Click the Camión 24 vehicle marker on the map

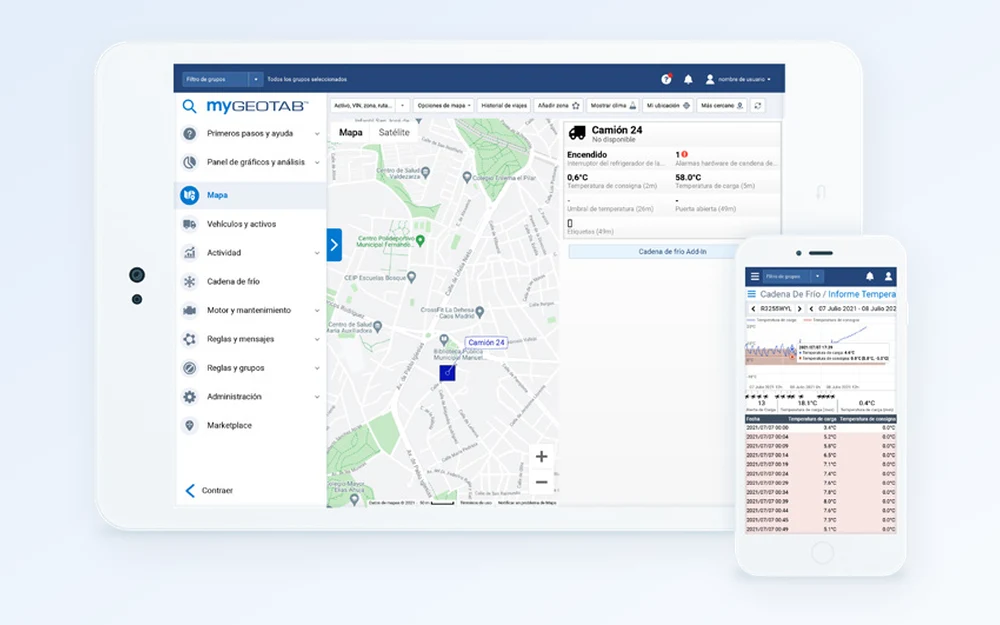[447, 372]
